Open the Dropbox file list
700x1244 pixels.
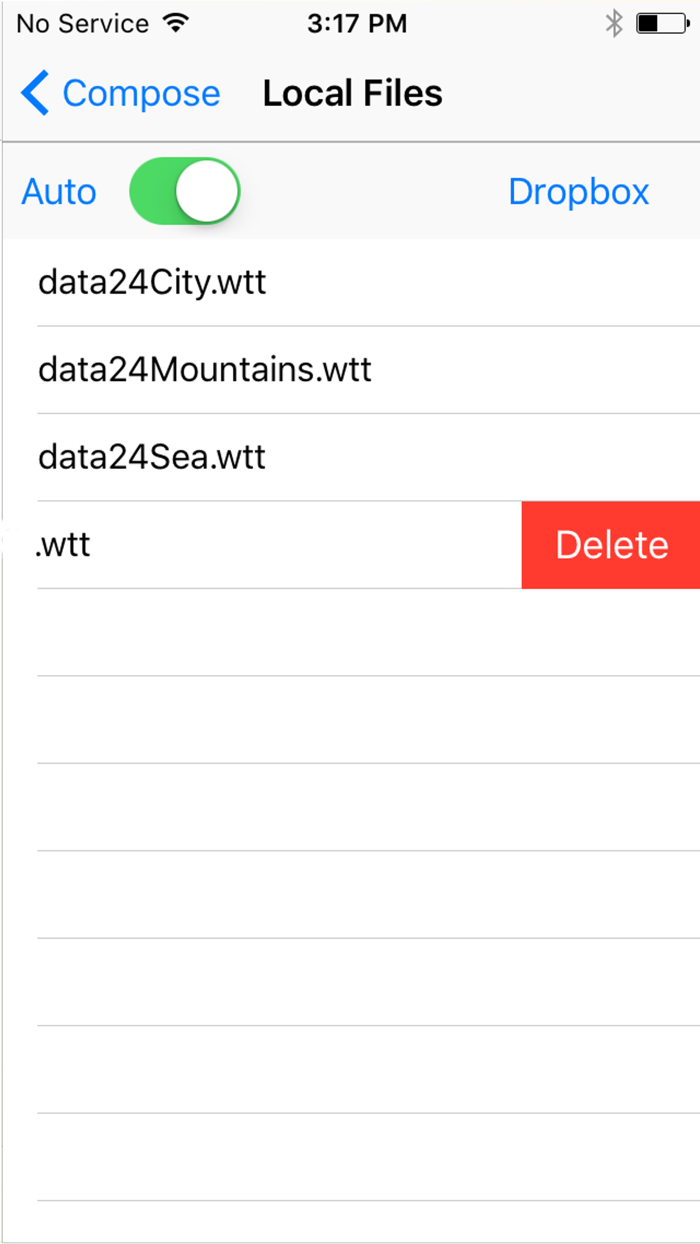[578, 190]
